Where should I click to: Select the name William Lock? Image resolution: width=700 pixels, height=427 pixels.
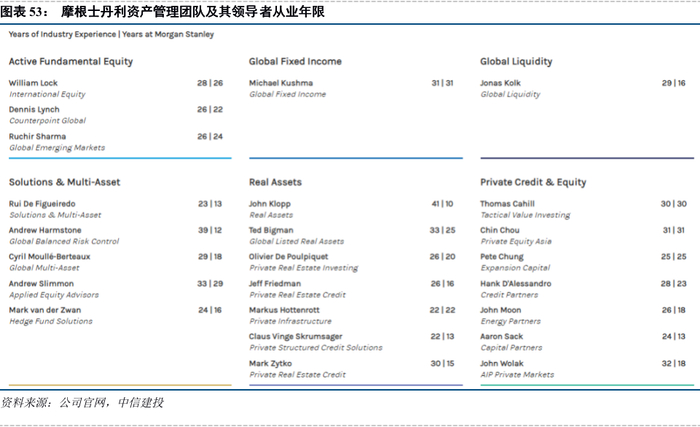click(33, 83)
